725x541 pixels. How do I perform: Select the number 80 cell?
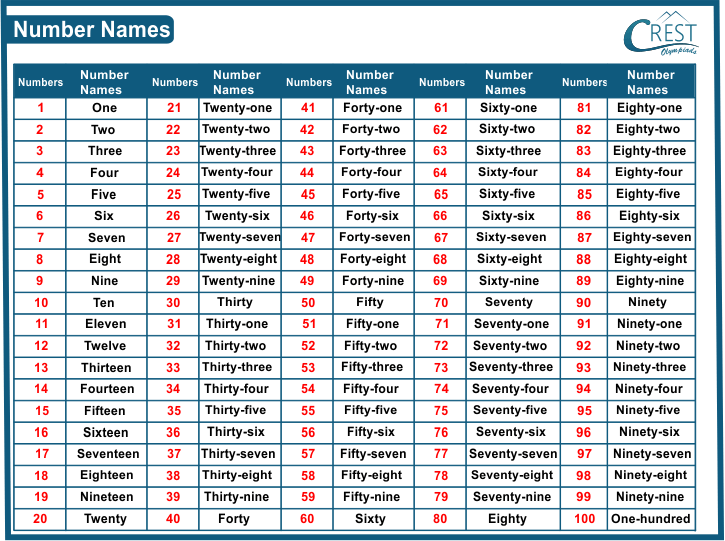pos(441,519)
